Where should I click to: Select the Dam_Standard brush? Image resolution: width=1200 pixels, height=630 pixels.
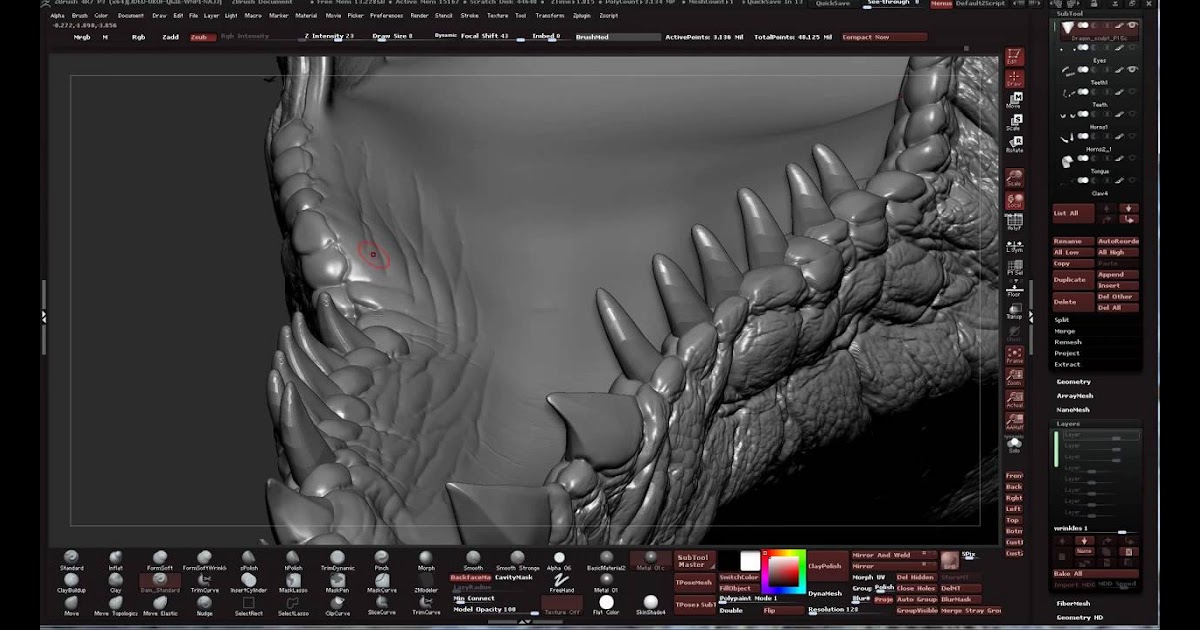[160, 582]
